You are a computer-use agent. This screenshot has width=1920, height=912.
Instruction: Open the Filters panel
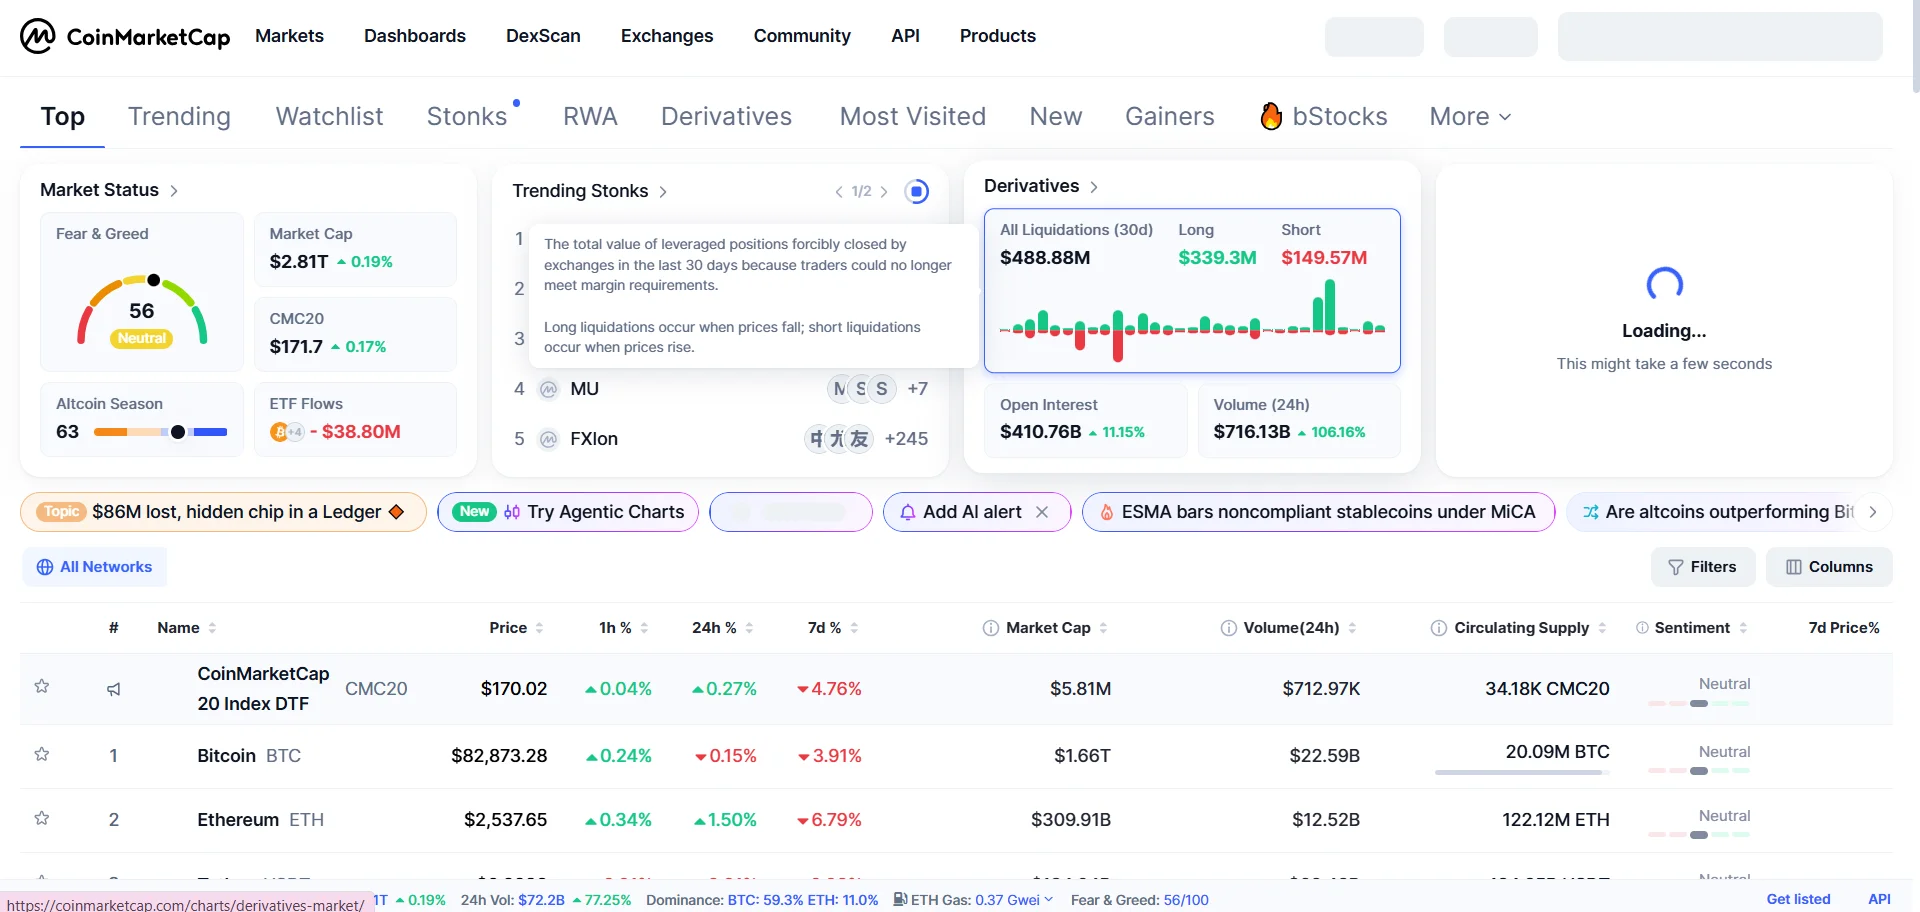[x=1703, y=567]
